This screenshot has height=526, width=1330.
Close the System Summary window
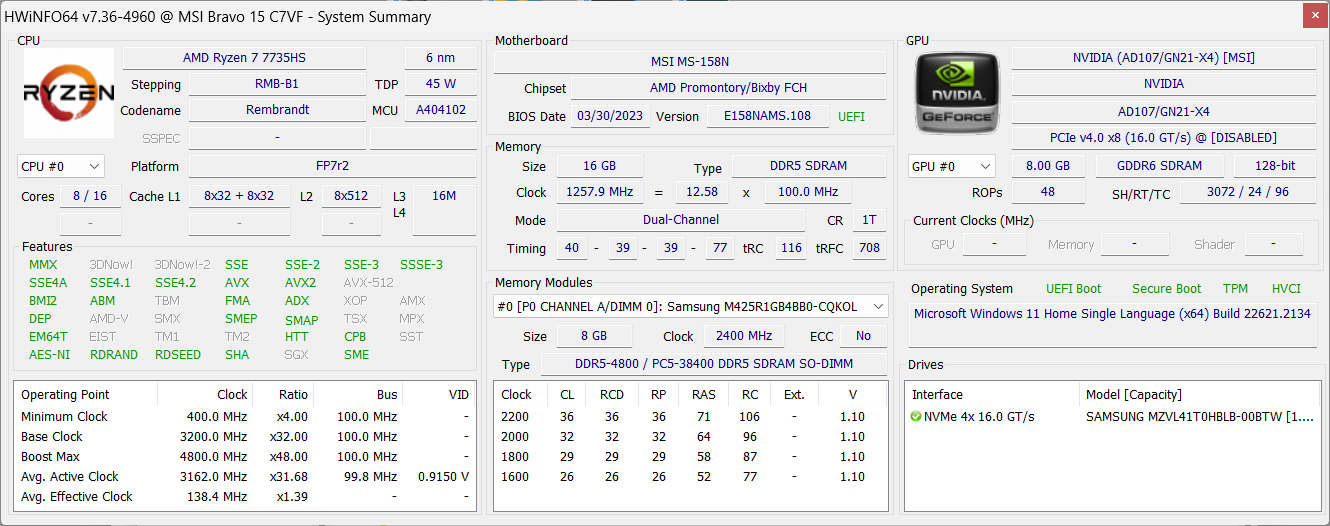tap(1316, 15)
